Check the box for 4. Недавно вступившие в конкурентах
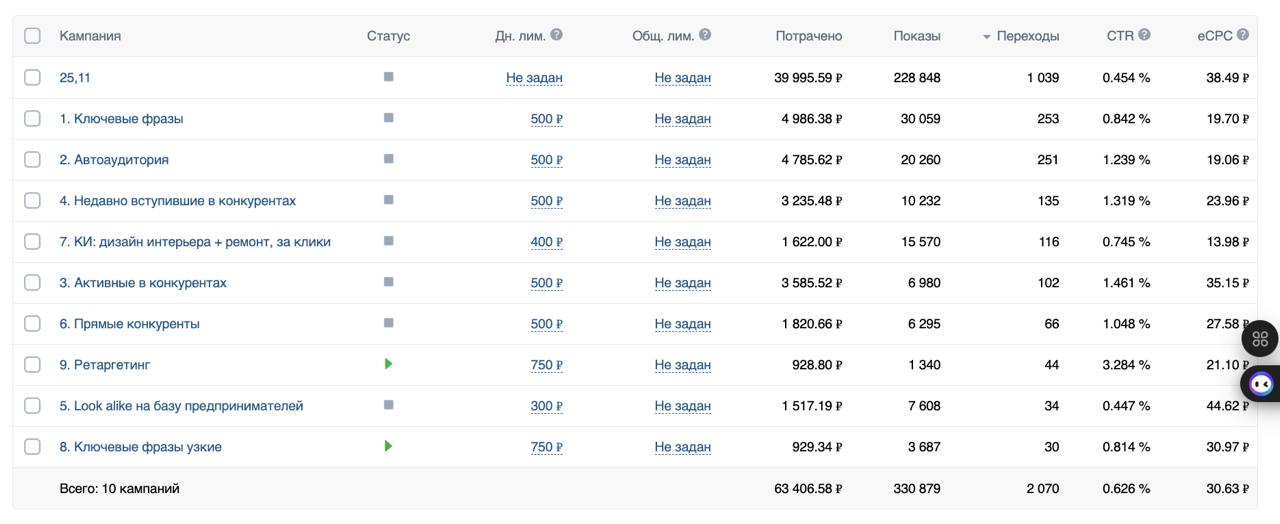The image size is (1280, 524). [32, 200]
